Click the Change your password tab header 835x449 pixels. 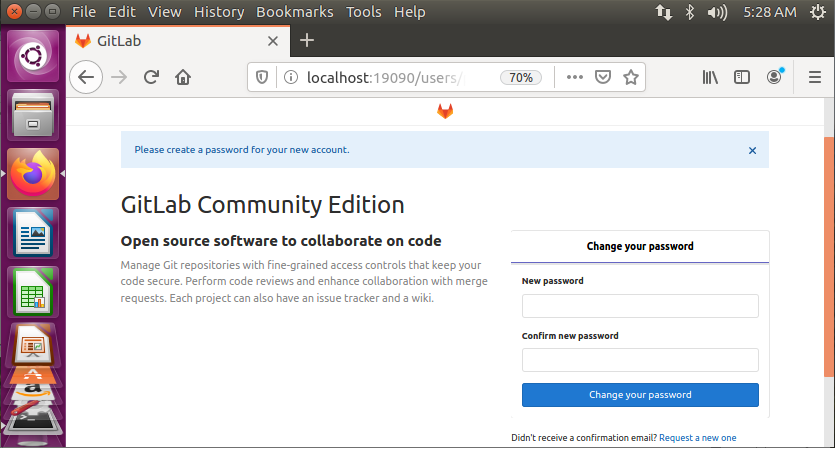click(x=640, y=247)
